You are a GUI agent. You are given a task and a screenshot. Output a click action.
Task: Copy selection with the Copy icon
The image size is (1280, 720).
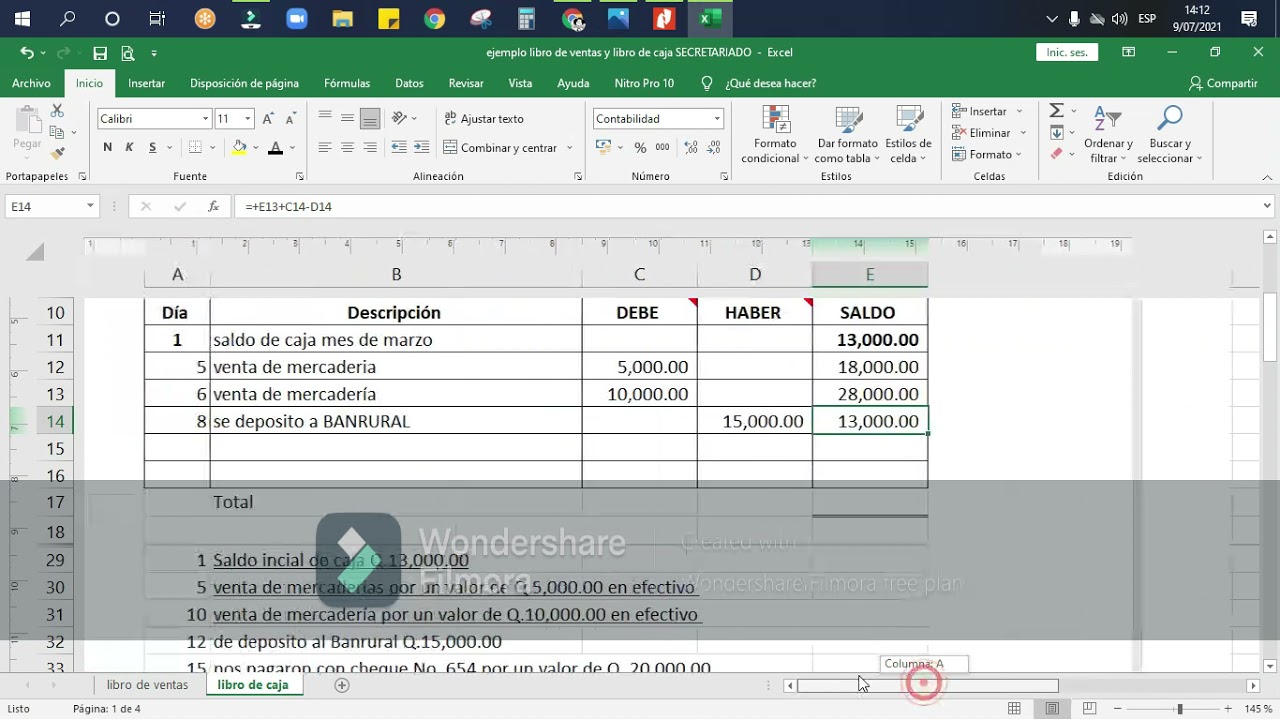[57, 132]
